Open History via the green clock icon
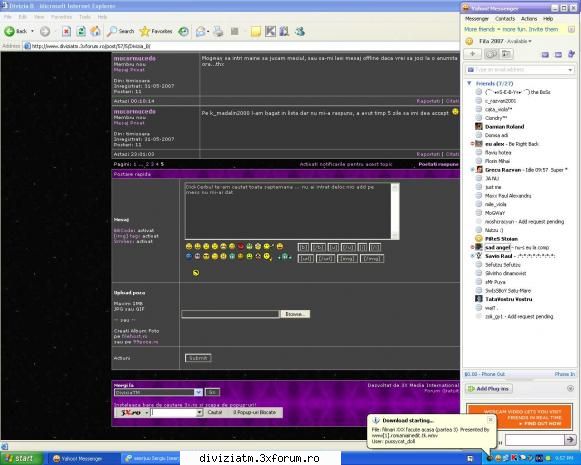This screenshot has width=581, height=465. [183, 31]
